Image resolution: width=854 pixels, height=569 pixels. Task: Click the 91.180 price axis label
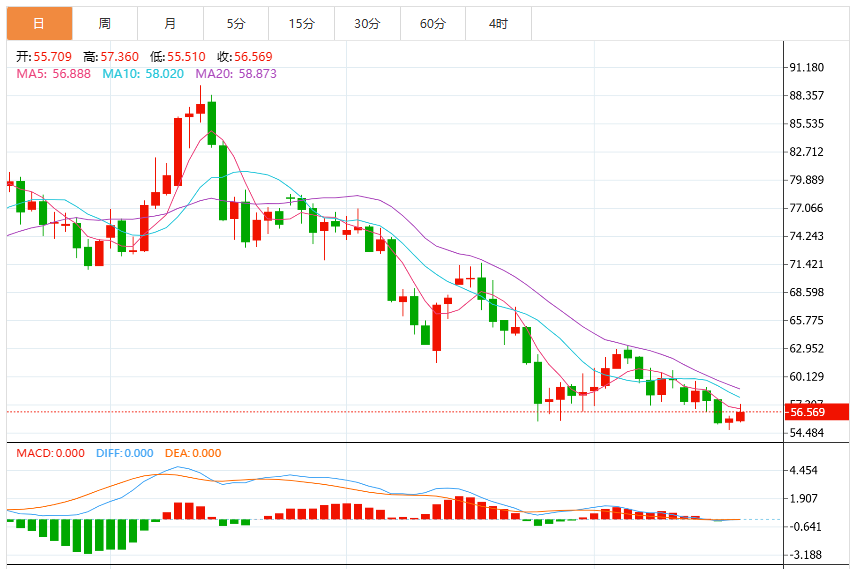[x=807, y=68]
